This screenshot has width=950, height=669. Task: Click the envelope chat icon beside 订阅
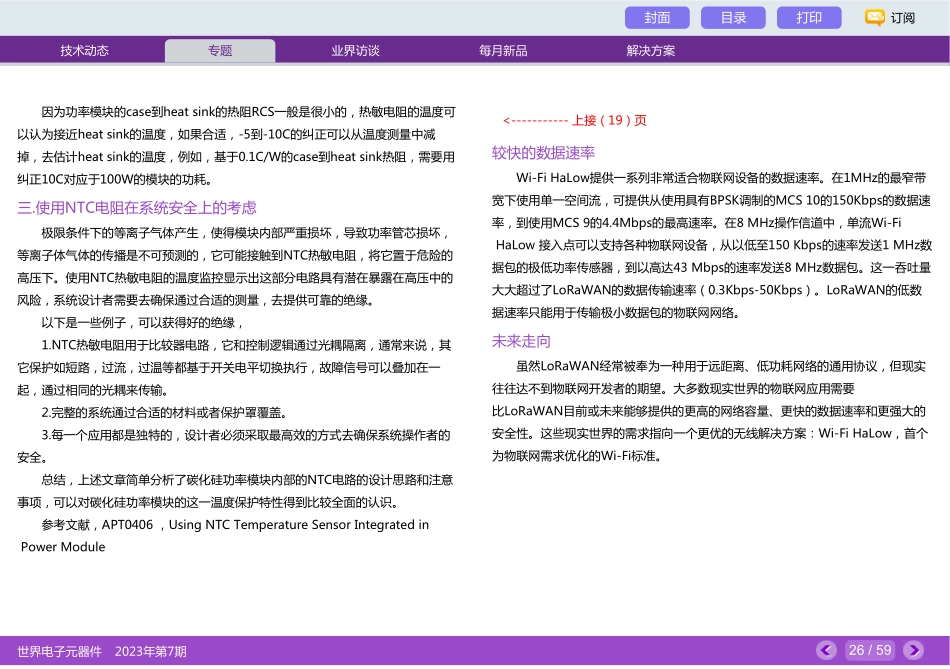tap(873, 17)
